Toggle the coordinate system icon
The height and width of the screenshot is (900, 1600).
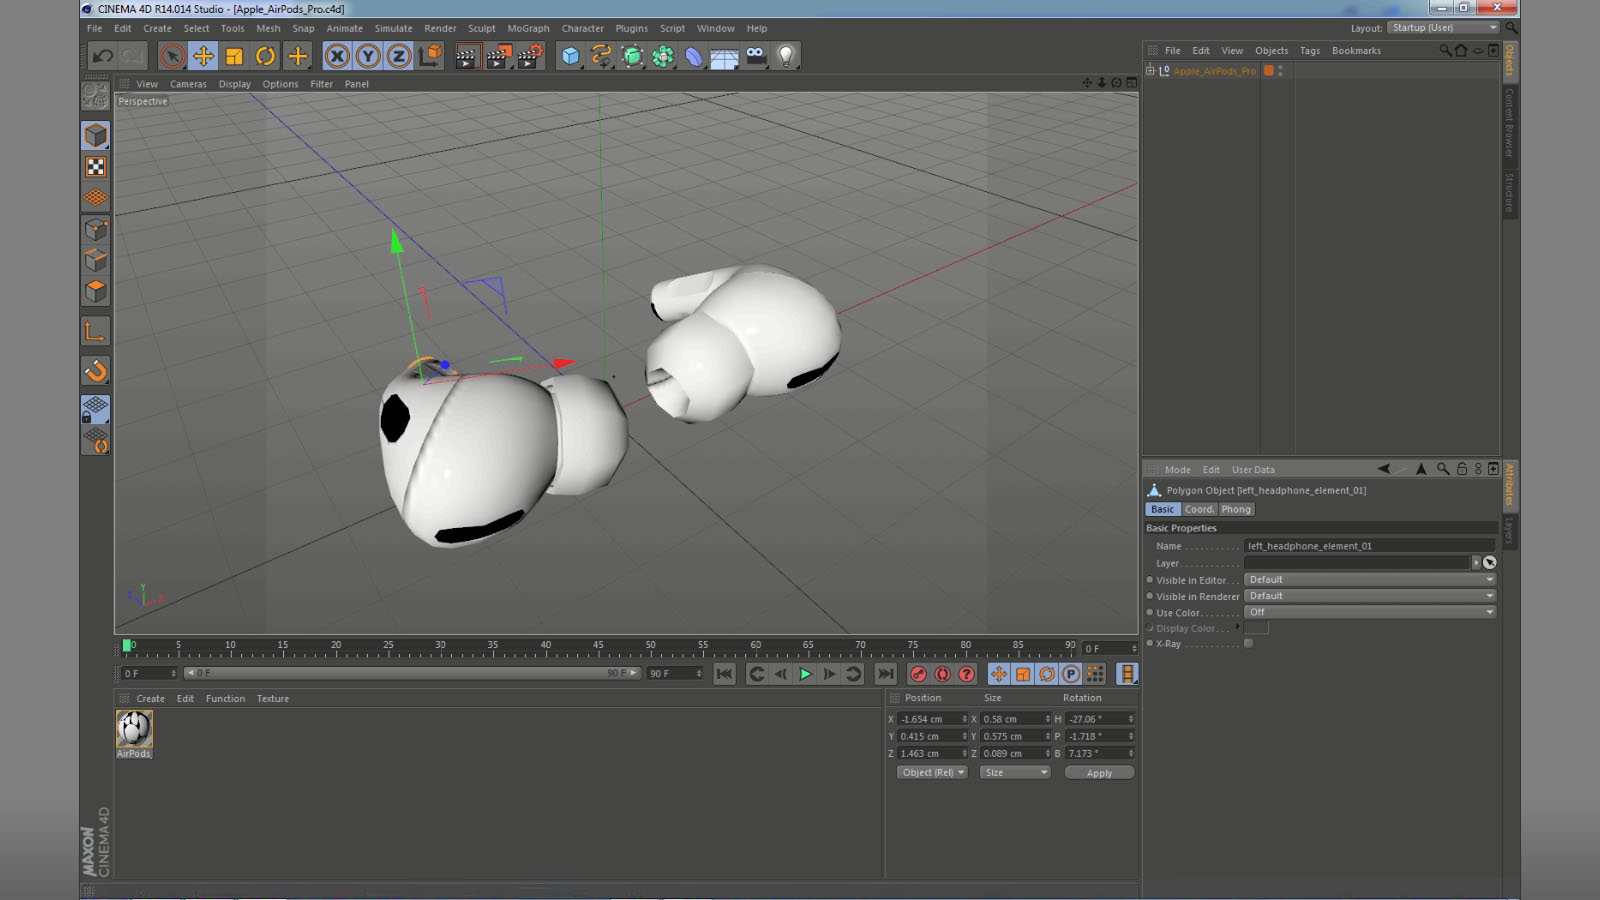(430, 56)
